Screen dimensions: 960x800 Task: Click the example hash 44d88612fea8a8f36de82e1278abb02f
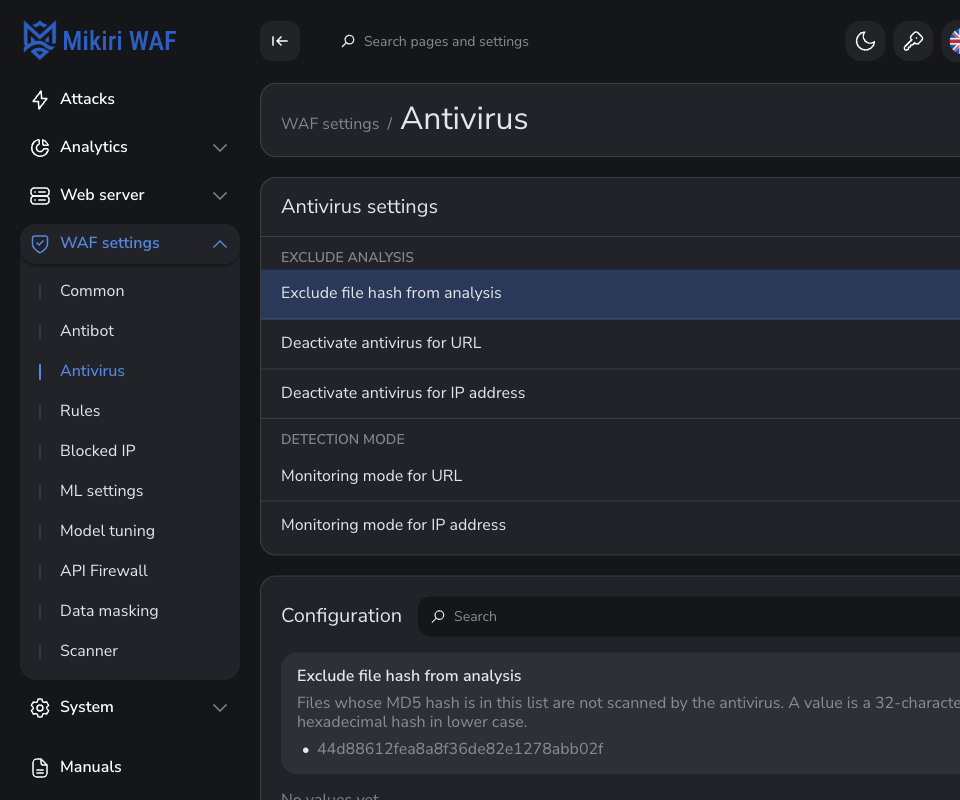460,749
